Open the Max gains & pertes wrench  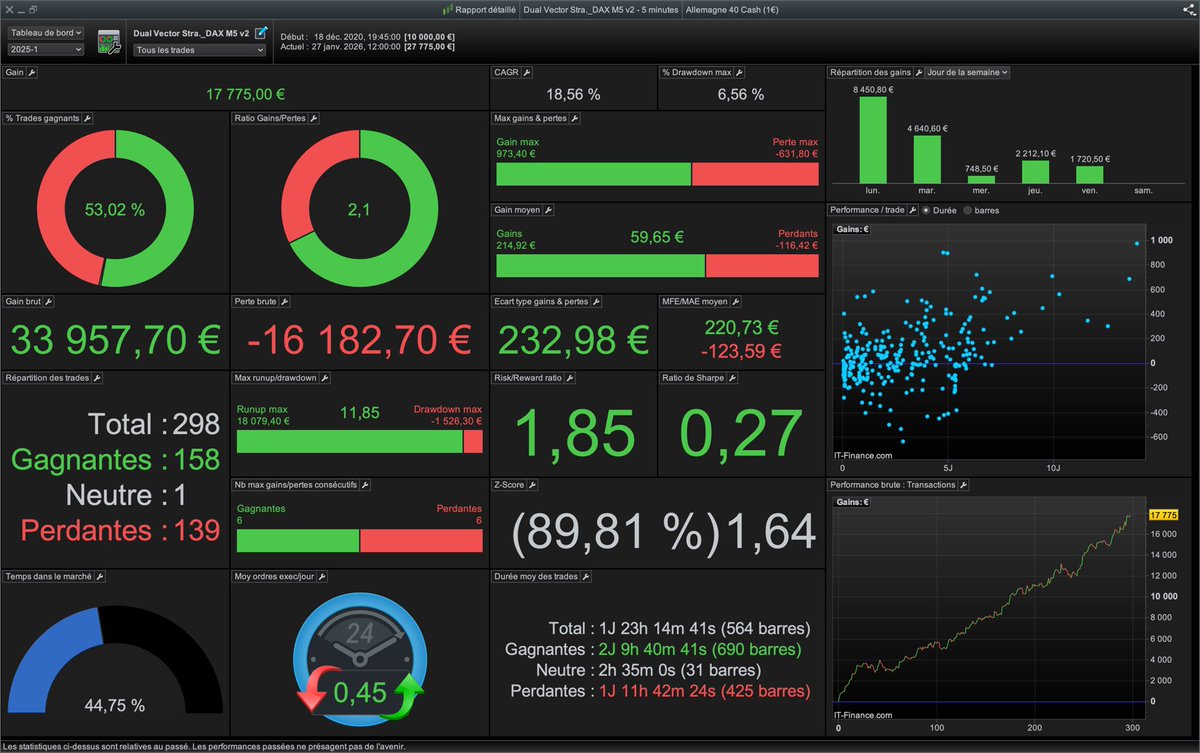coord(575,118)
